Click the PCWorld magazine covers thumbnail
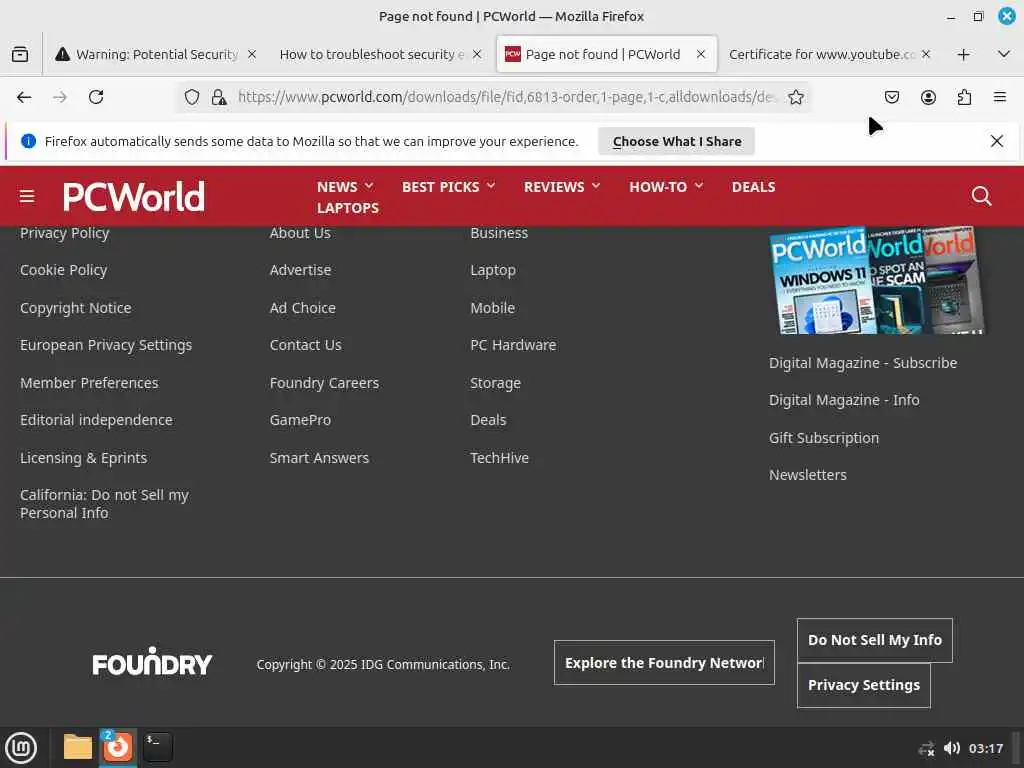 coord(877,280)
